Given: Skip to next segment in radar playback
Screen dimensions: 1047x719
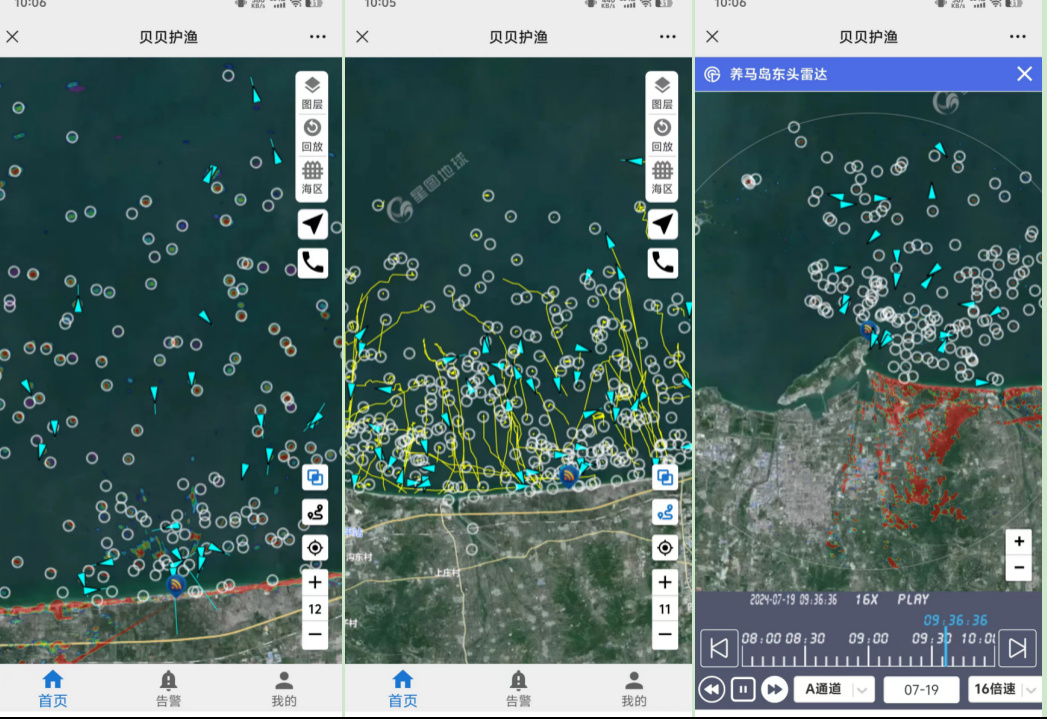Looking at the screenshot, I should [1017, 648].
